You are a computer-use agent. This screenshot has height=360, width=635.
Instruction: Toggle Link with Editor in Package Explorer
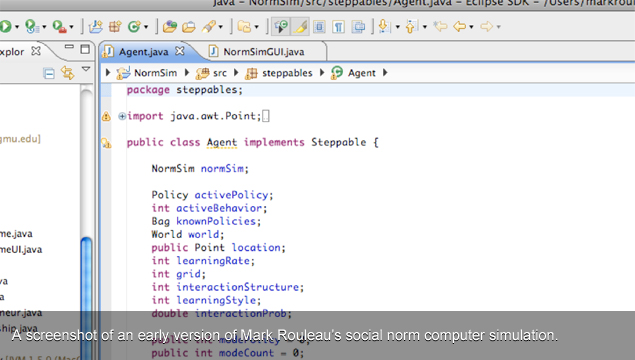[x=68, y=73]
